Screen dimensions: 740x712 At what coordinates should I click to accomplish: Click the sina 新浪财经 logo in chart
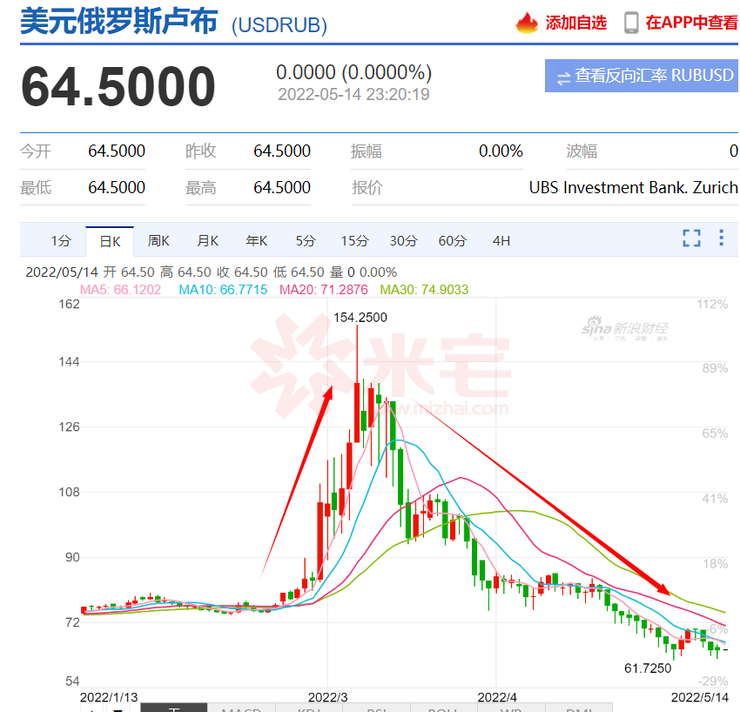(x=625, y=328)
